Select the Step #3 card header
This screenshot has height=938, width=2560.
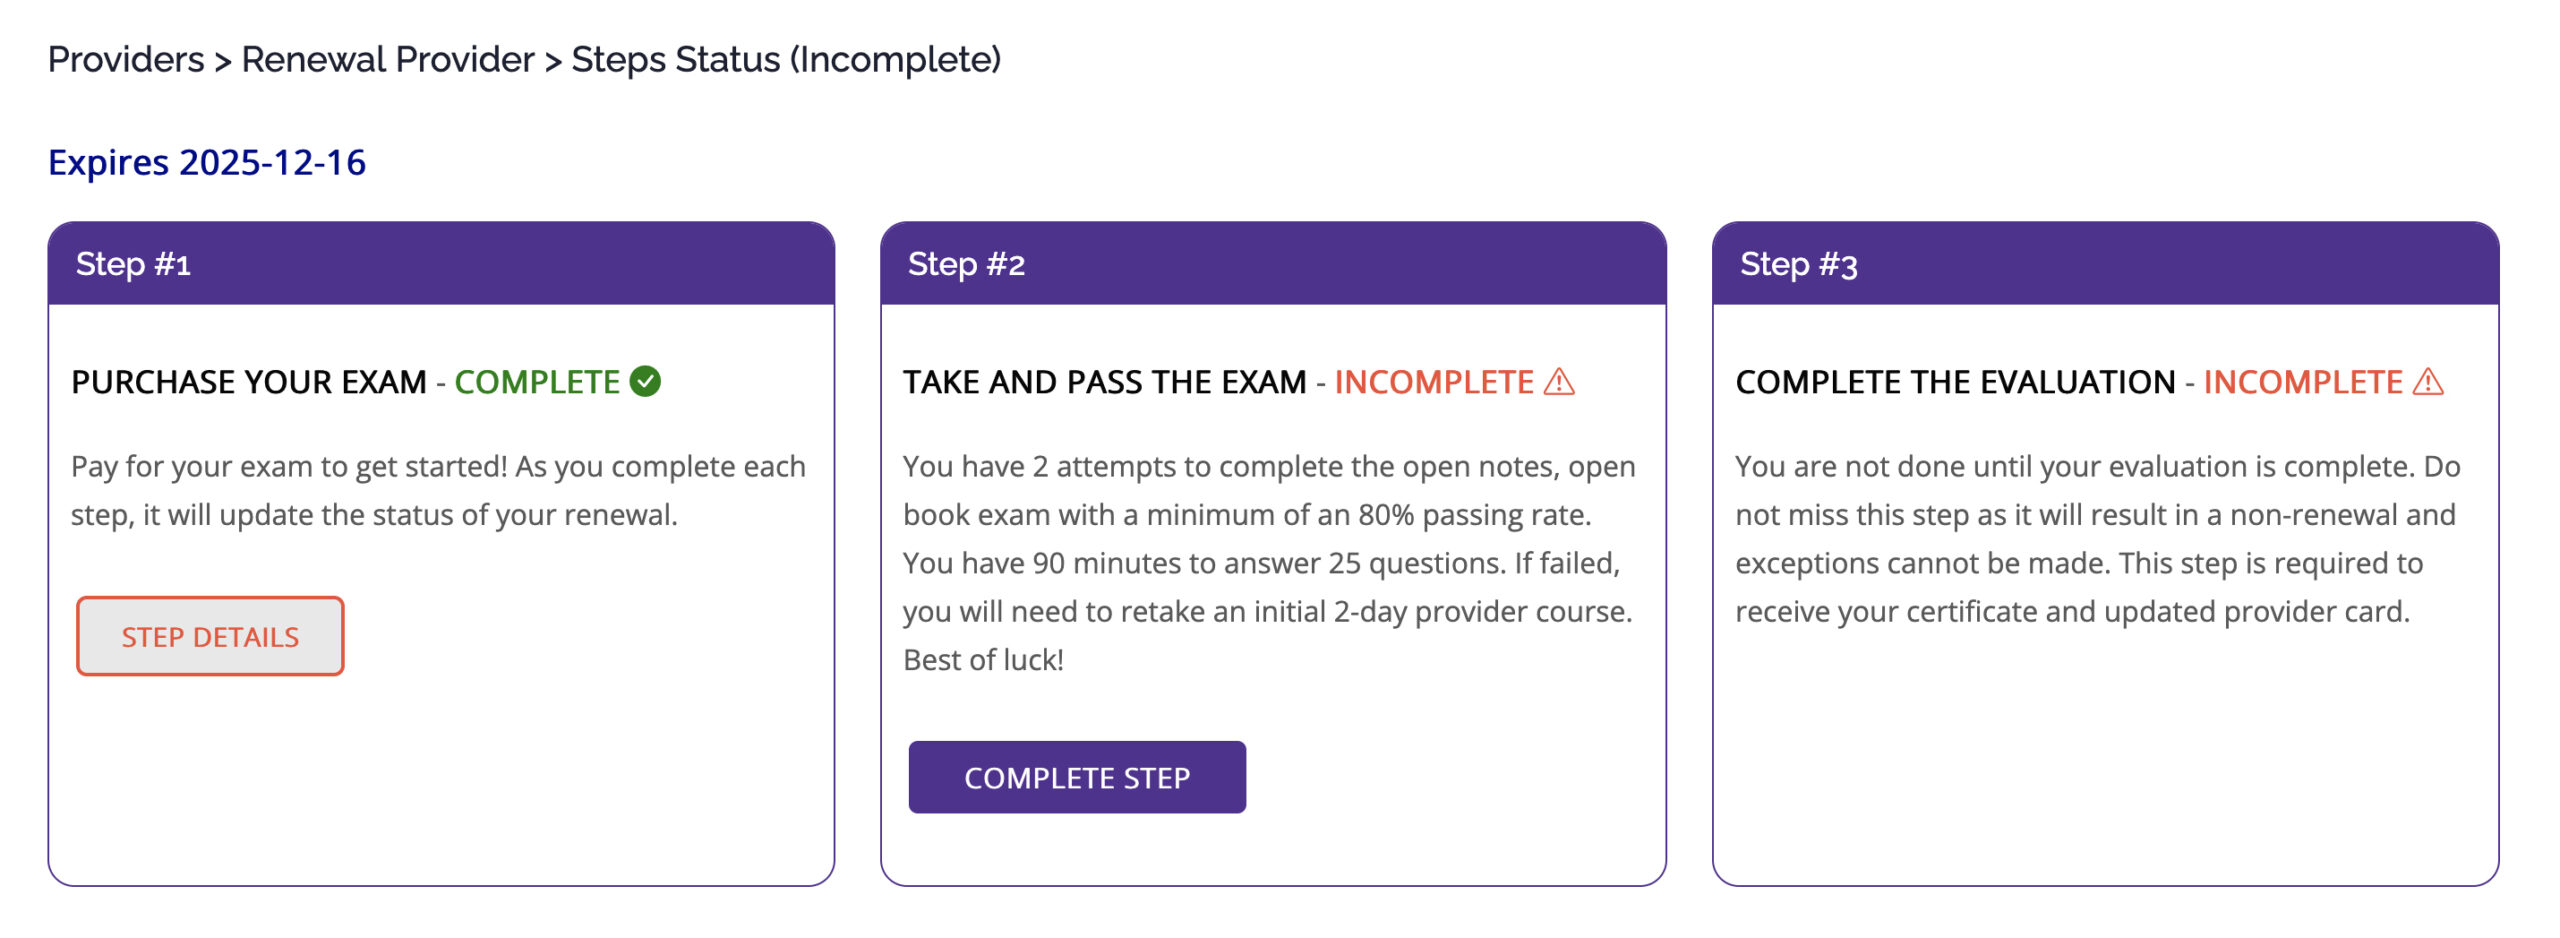click(2105, 264)
